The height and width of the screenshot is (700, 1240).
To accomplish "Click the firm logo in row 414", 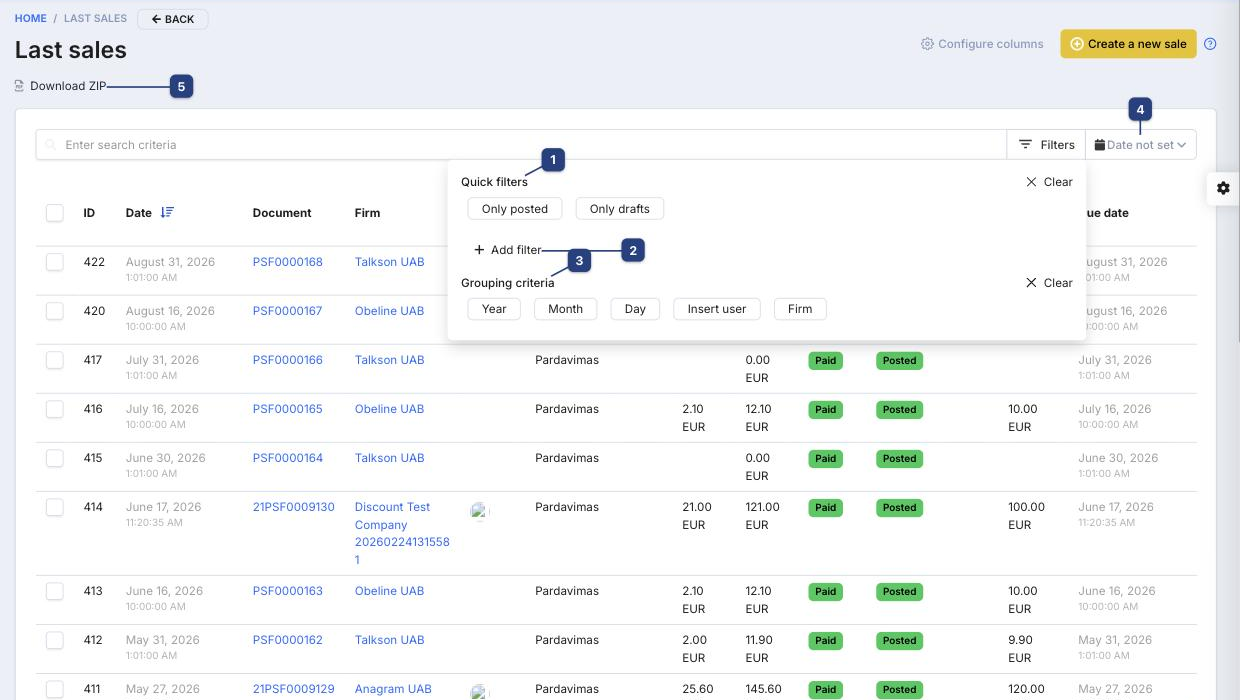I will [x=480, y=511].
